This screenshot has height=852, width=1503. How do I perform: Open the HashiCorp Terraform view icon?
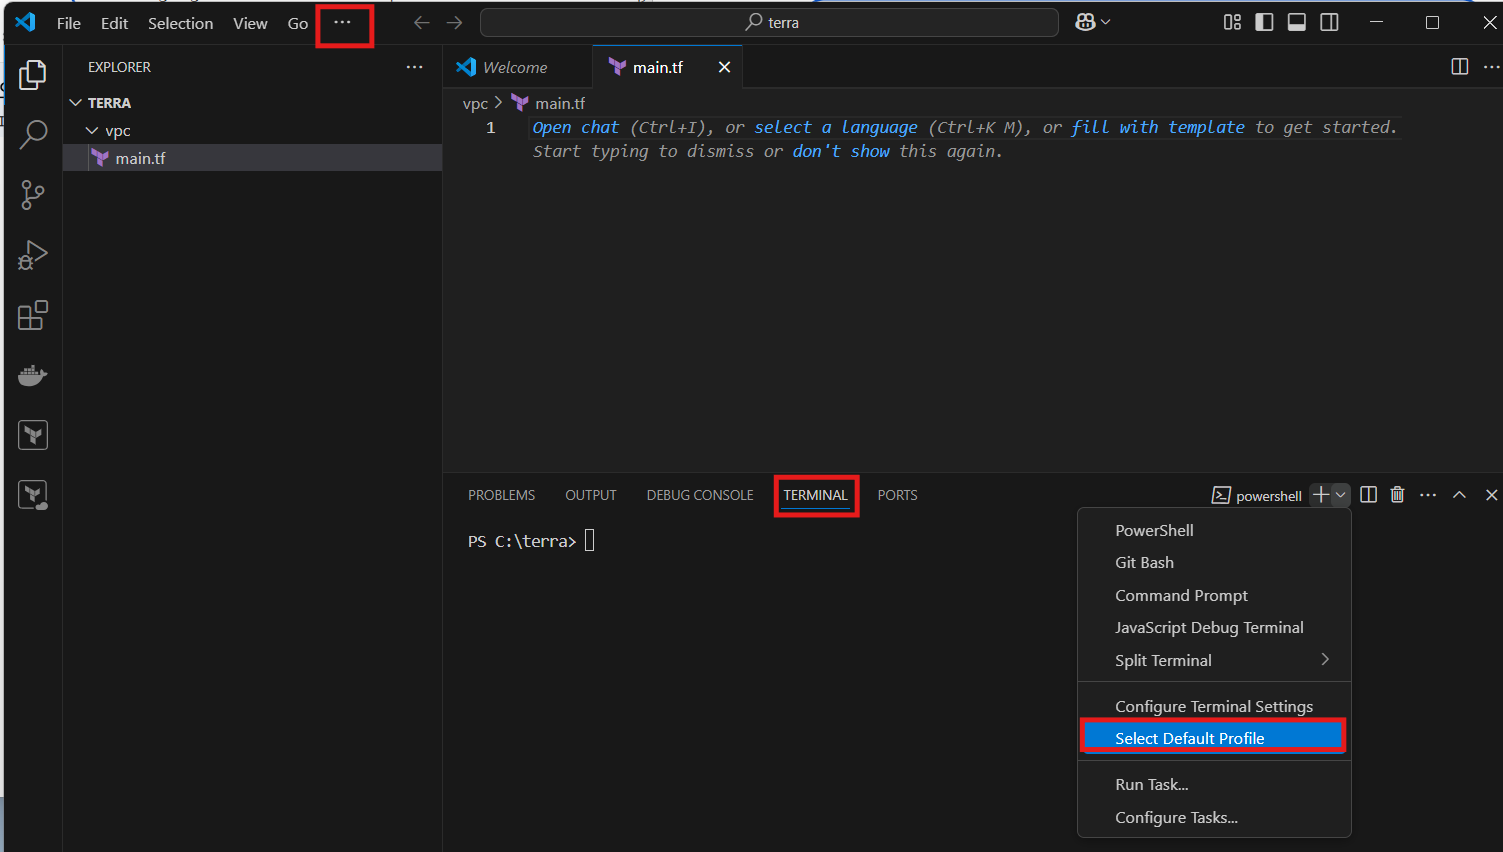point(33,435)
